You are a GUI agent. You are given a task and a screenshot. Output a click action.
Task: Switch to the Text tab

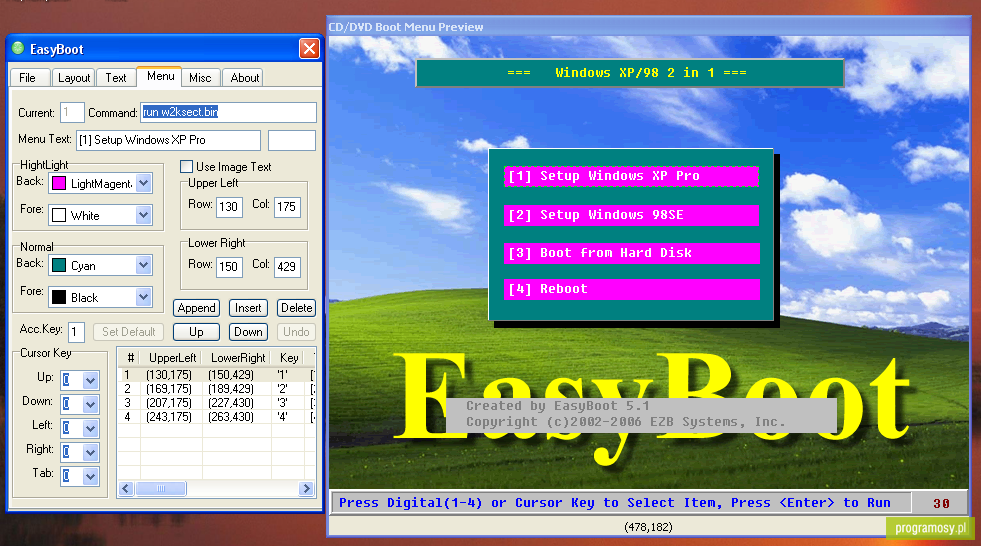(116, 78)
